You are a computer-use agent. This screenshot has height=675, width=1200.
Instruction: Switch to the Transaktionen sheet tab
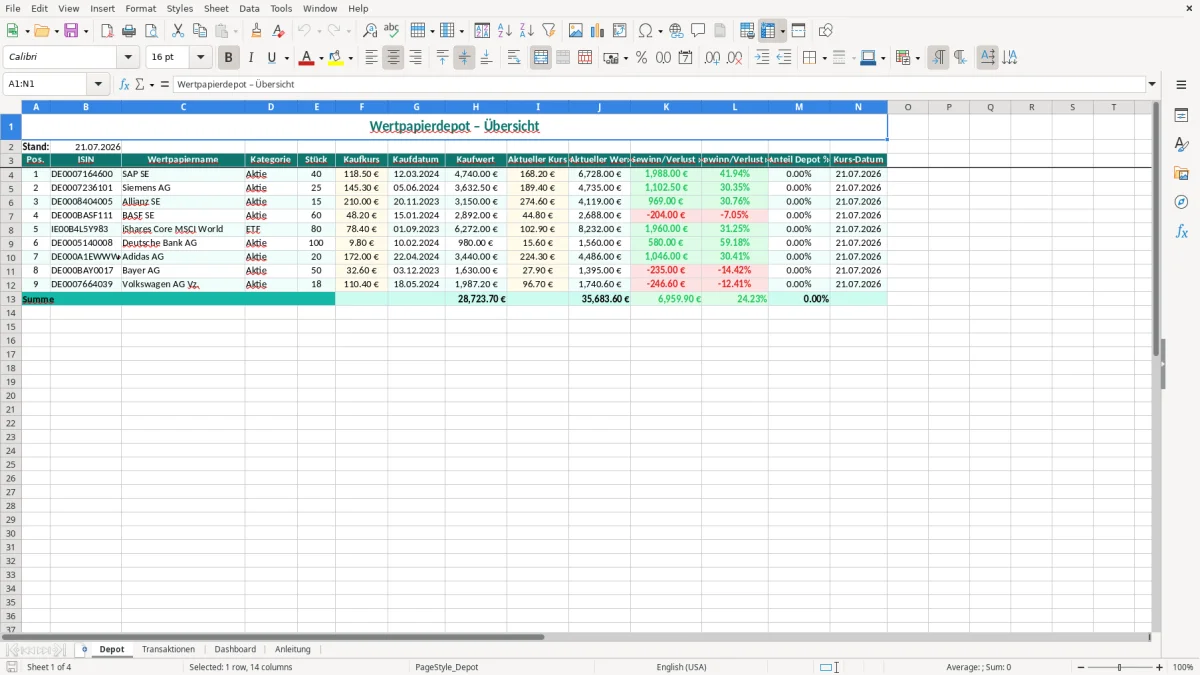pyautogui.click(x=169, y=649)
